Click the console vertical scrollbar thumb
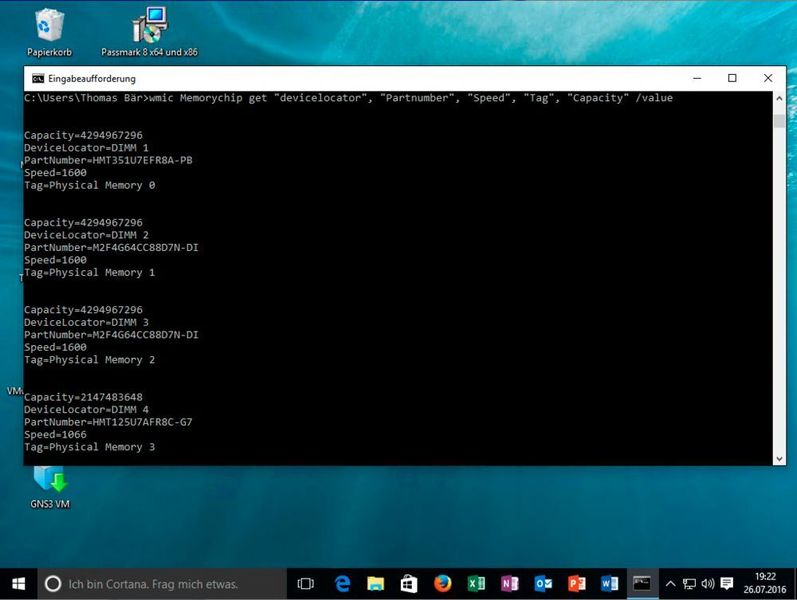This screenshot has width=797, height=600. [779, 121]
